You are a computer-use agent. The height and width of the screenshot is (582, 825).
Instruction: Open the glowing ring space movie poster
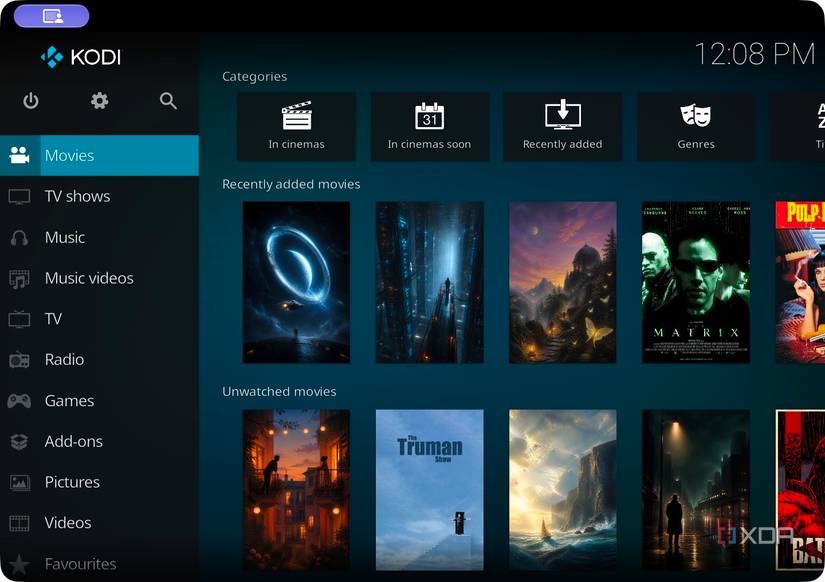click(x=296, y=282)
